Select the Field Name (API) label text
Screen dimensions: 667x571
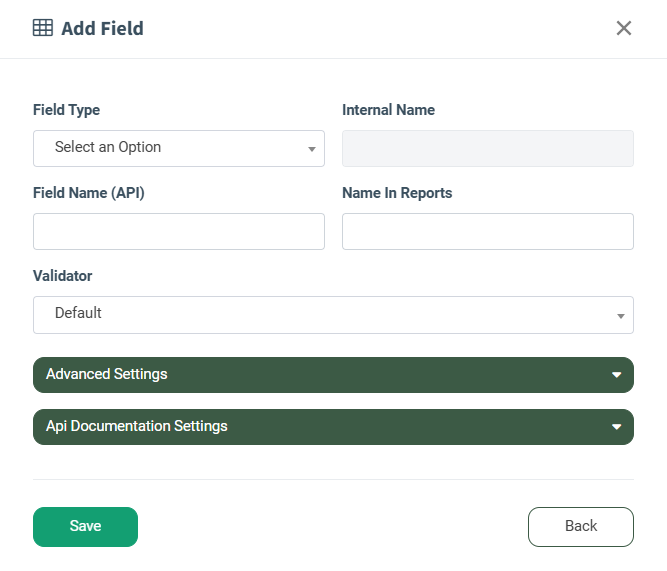coord(89,193)
